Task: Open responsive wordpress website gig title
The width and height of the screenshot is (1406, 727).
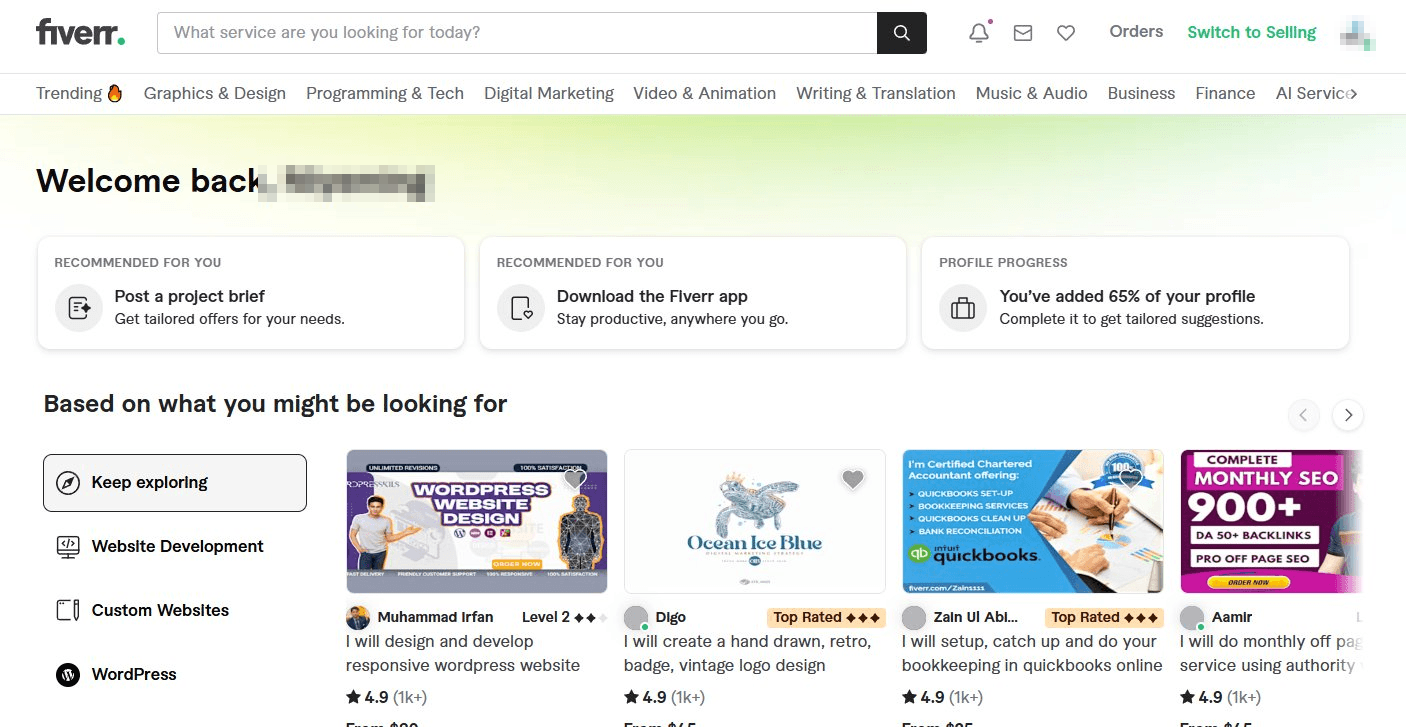Action: tap(463, 653)
